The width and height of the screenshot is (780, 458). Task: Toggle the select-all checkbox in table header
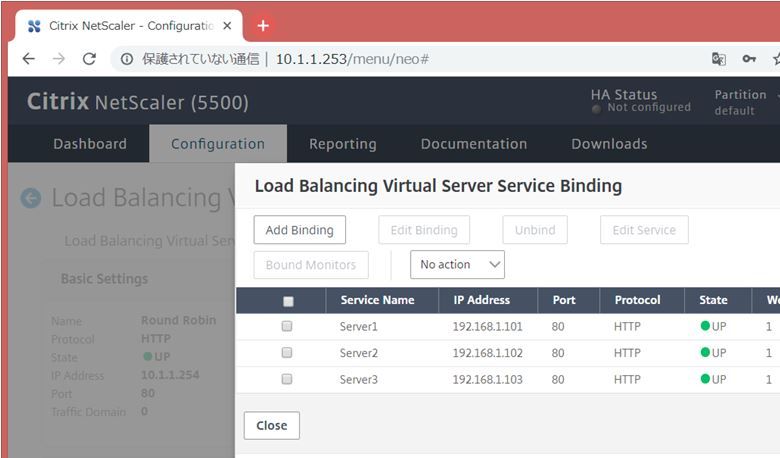[288, 301]
